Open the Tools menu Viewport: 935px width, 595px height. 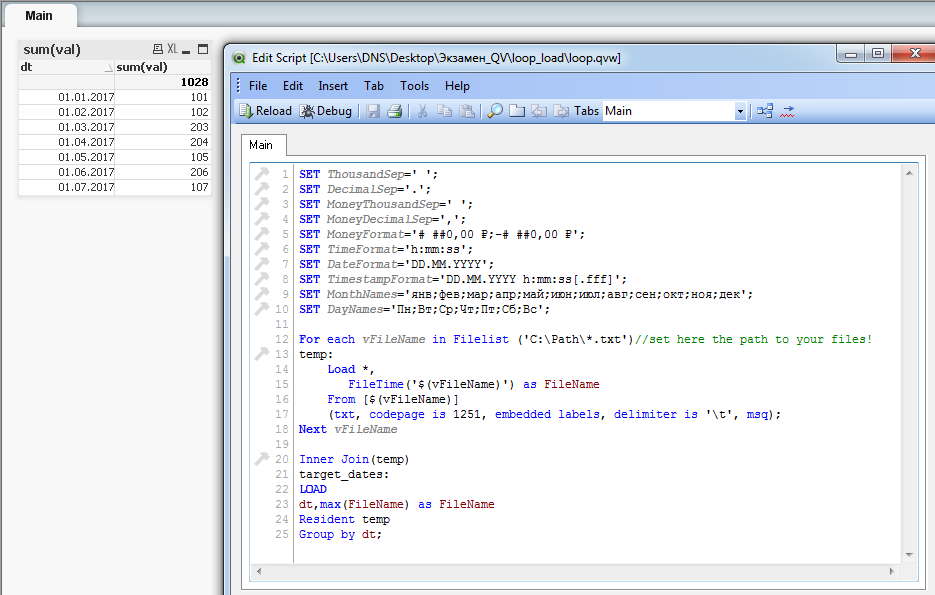pyautogui.click(x=414, y=86)
